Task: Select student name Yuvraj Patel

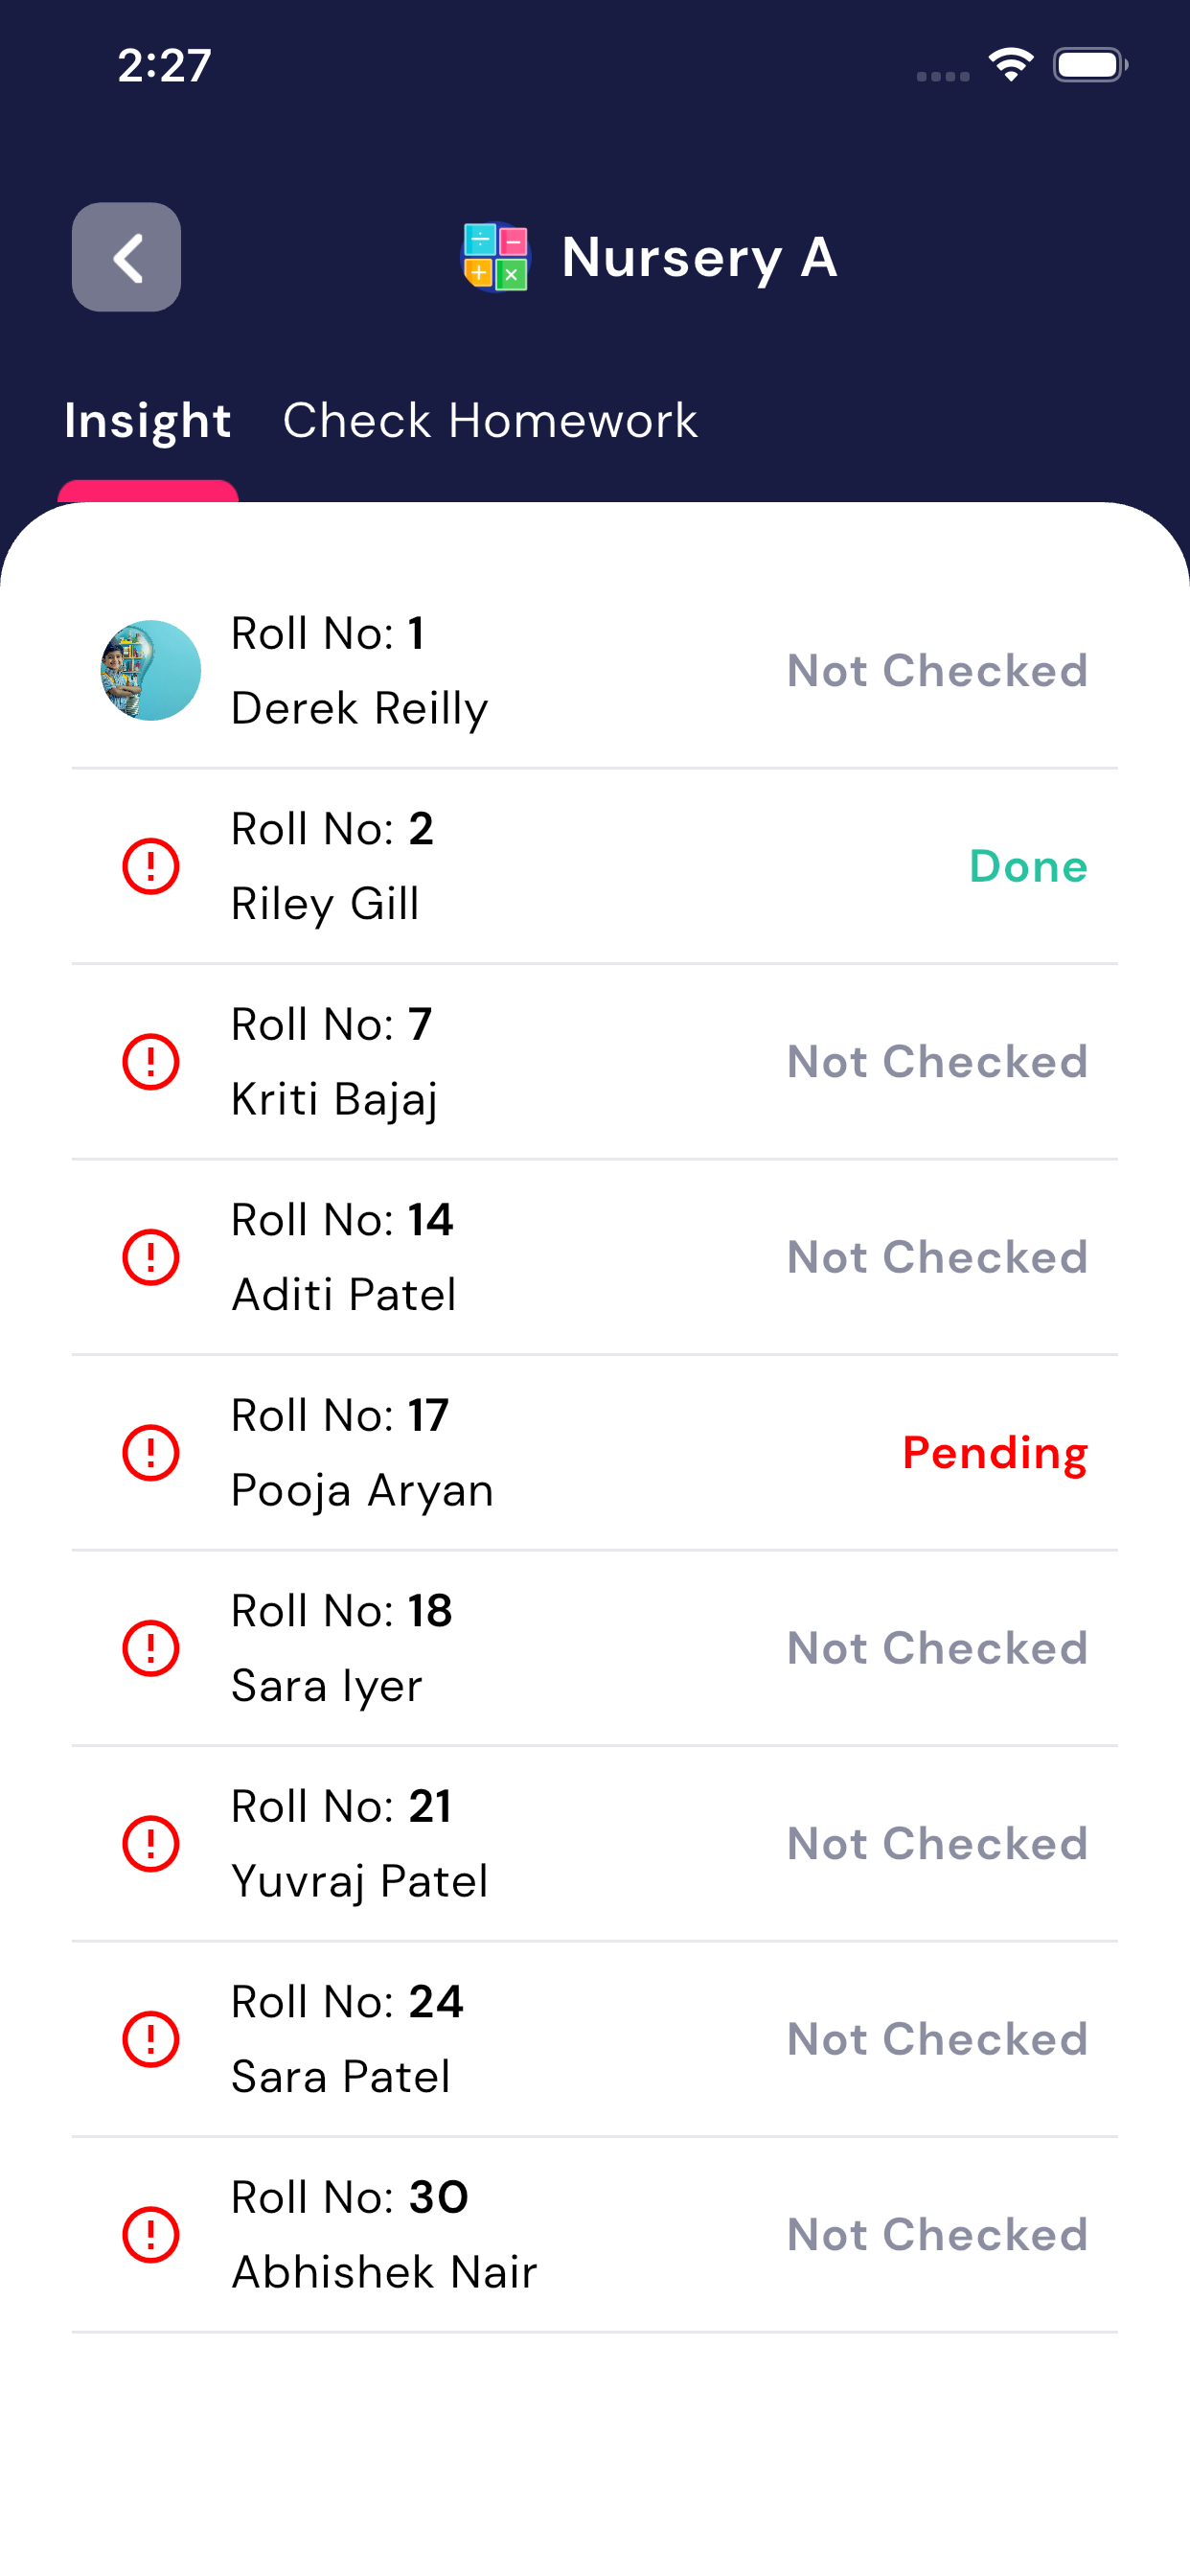Action: (x=360, y=1881)
